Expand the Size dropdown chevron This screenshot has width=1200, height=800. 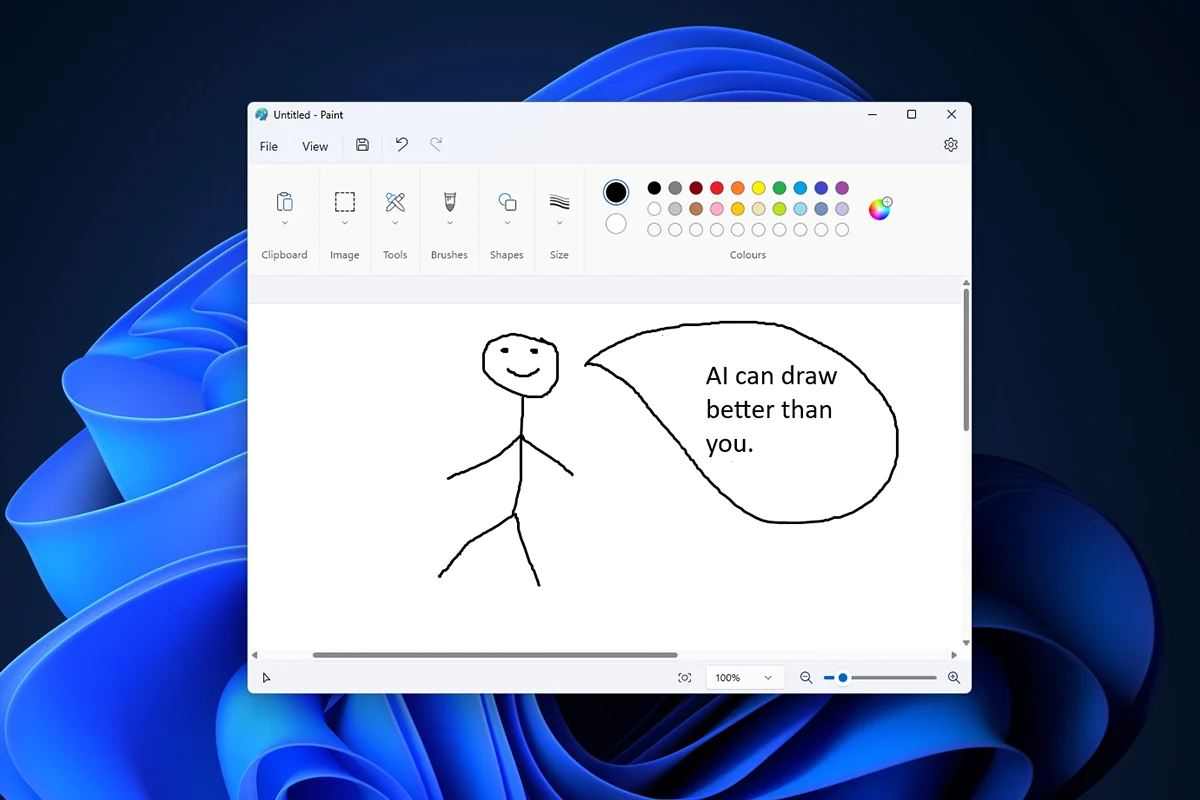coord(559,223)
